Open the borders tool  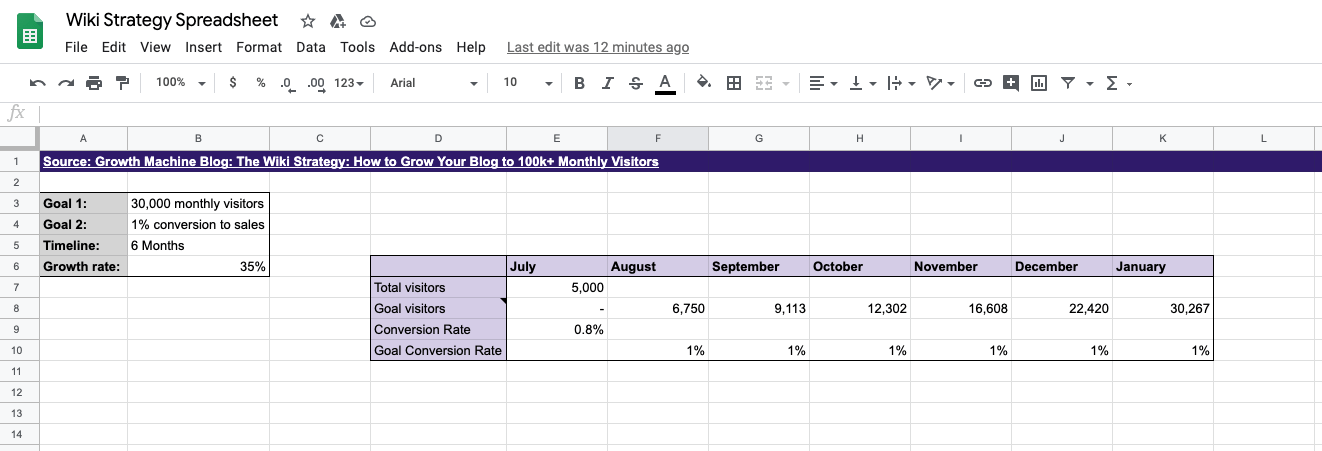click(733, 83)
